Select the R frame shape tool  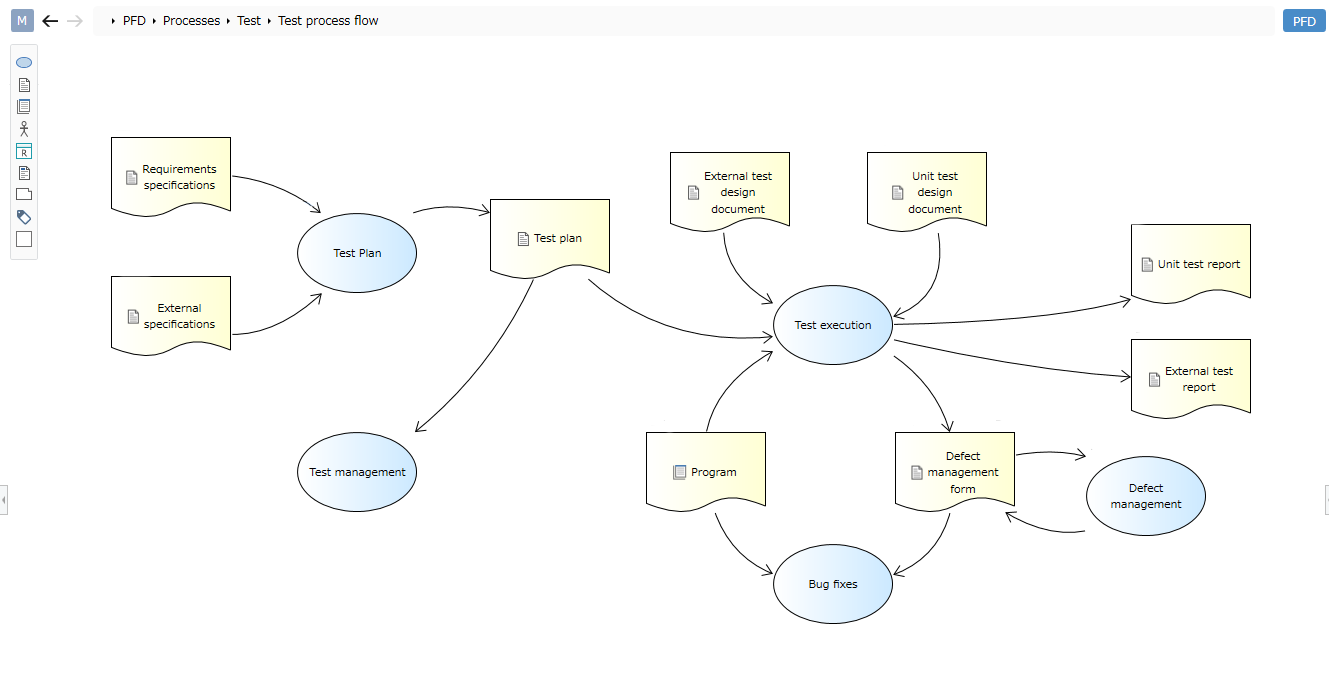point(24,151)
